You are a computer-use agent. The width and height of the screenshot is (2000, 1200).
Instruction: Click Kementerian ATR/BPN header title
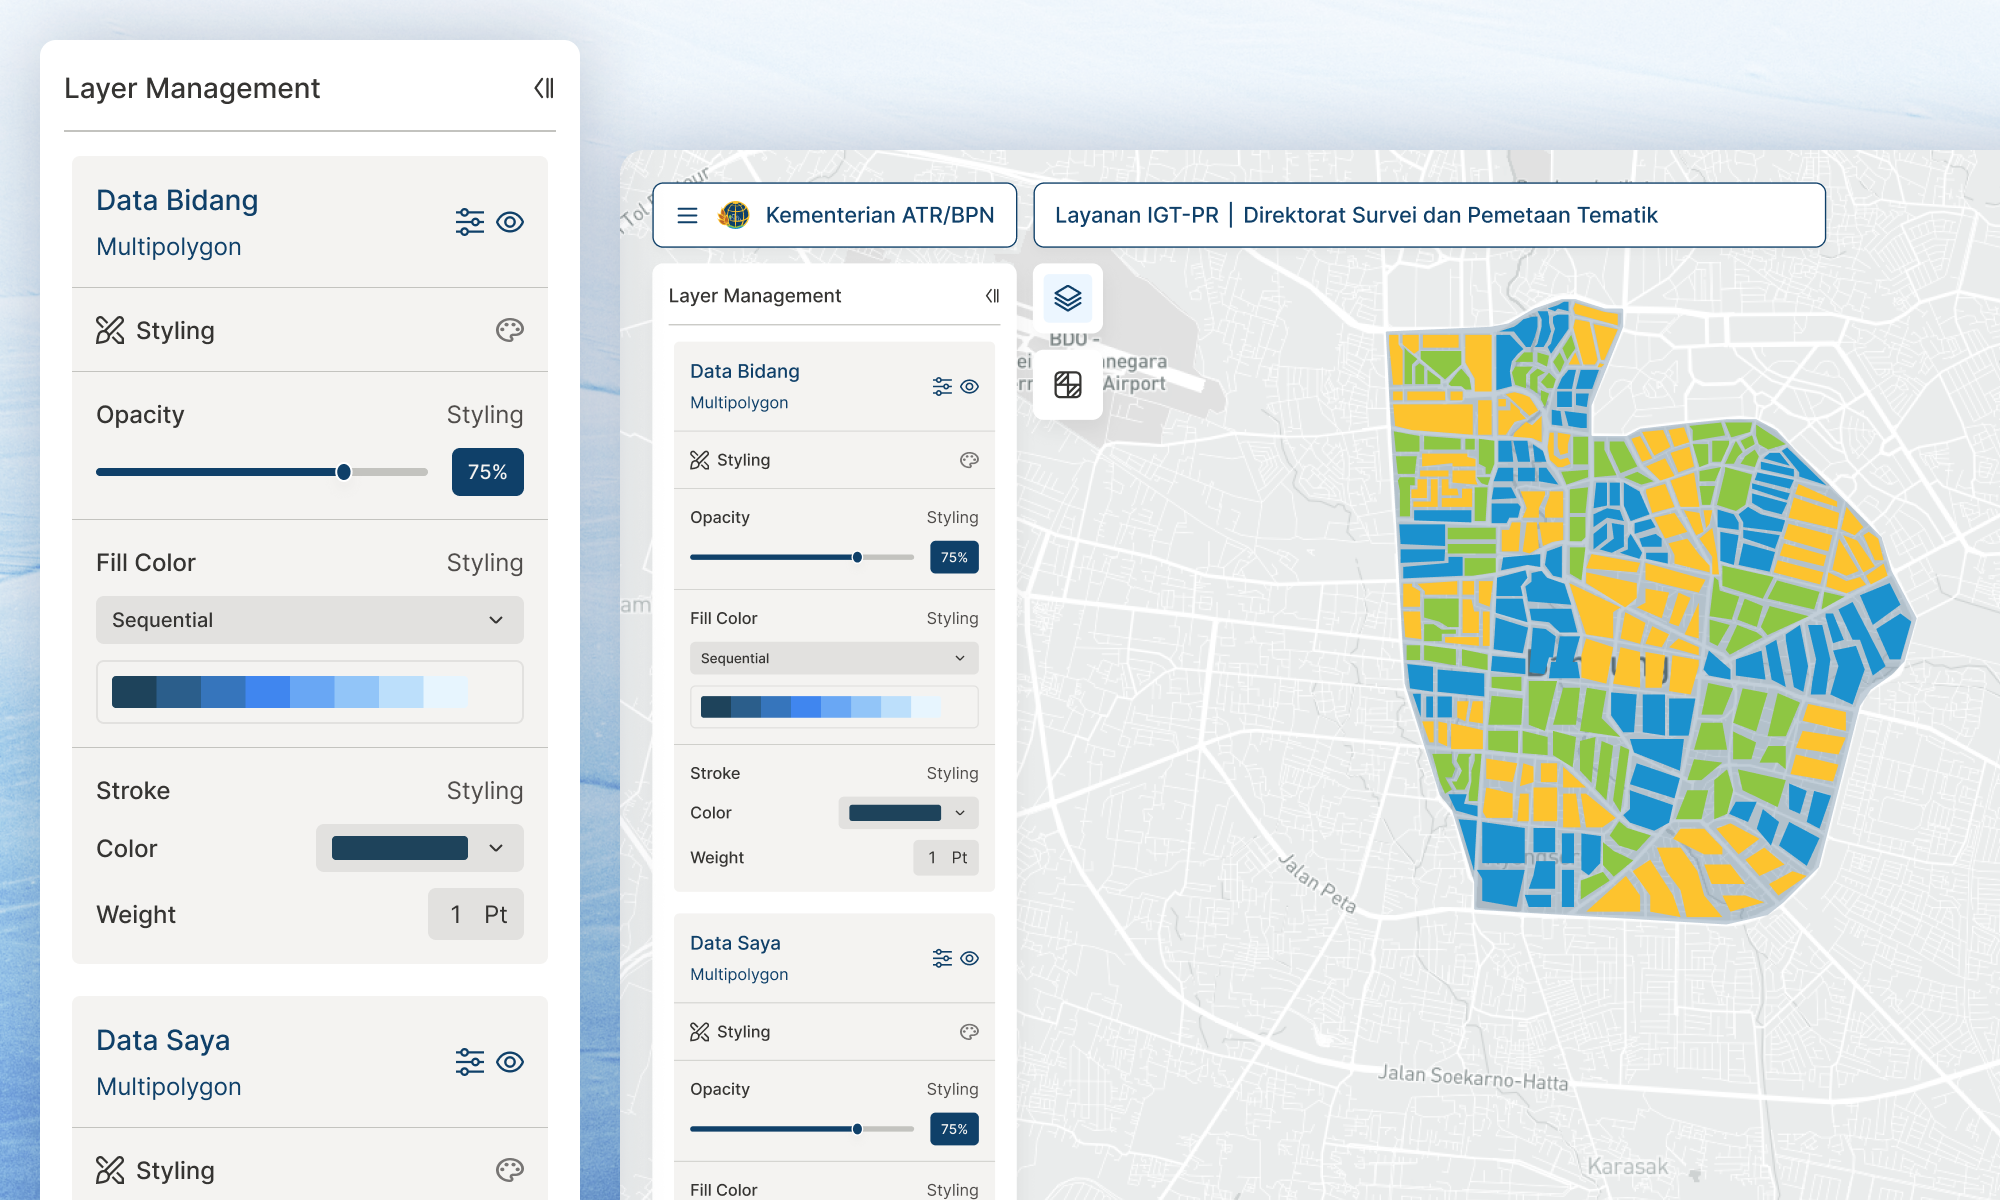pyautogui.click(x=879, y=215)
